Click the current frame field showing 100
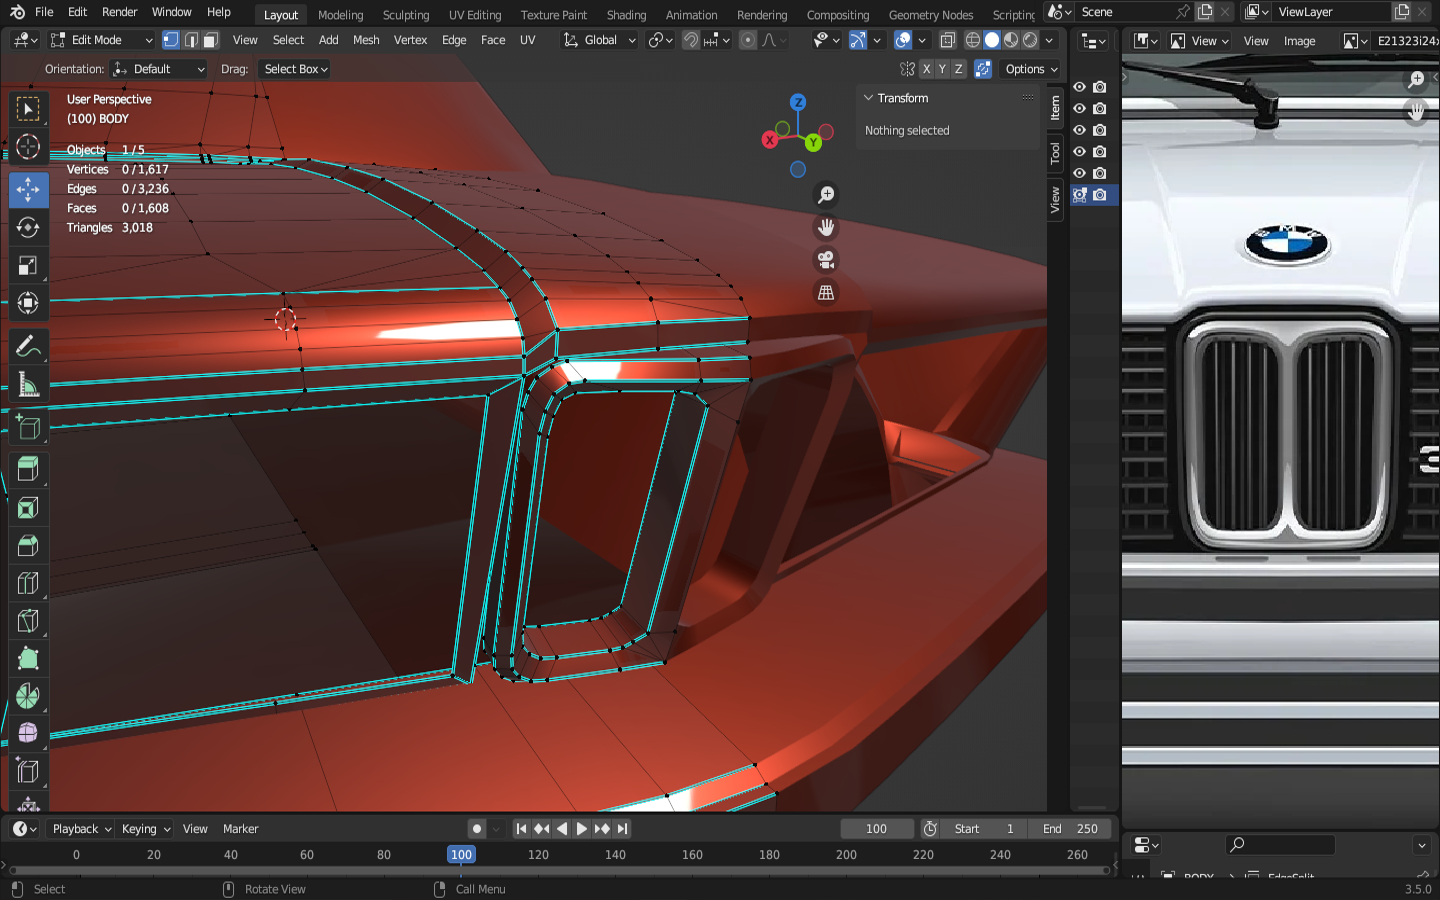The image size is (1440, 900). 876,829
